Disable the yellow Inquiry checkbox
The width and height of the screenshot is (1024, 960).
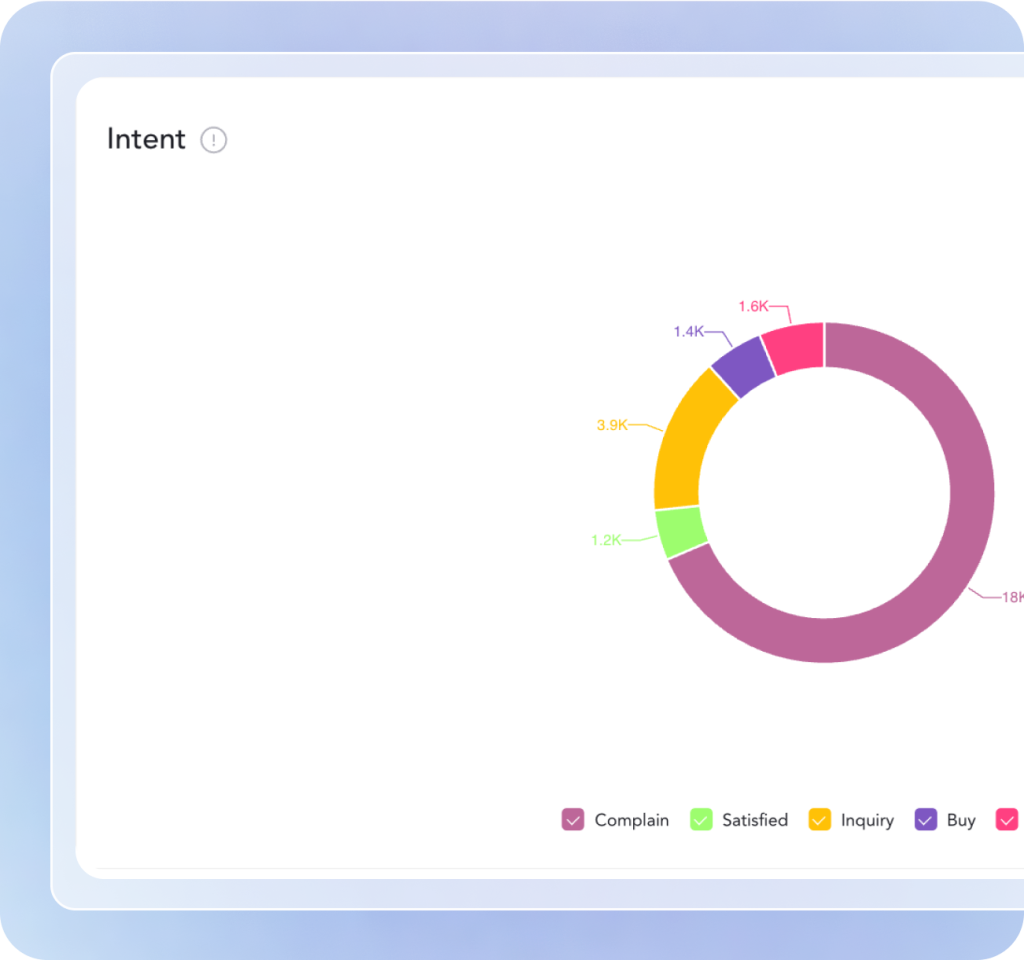820,820
